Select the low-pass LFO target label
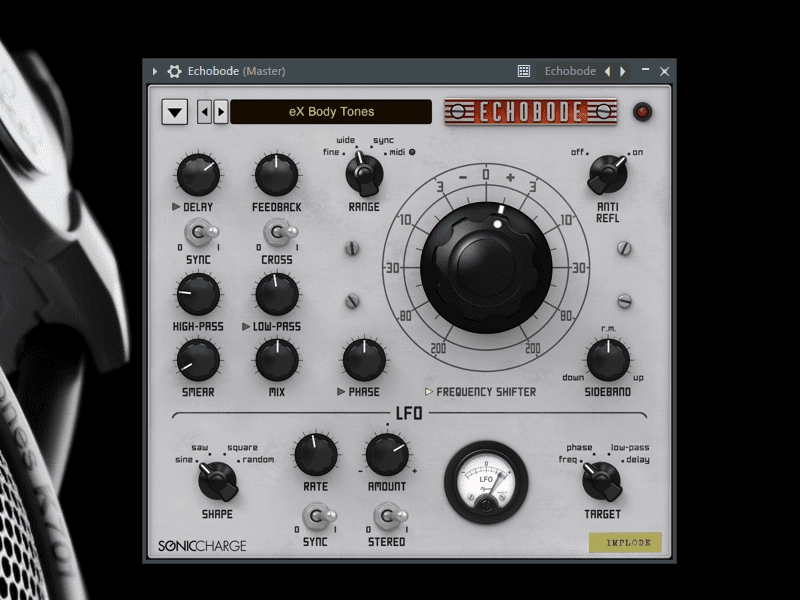This screenshot has width=800, height=600. coord(630,447)
